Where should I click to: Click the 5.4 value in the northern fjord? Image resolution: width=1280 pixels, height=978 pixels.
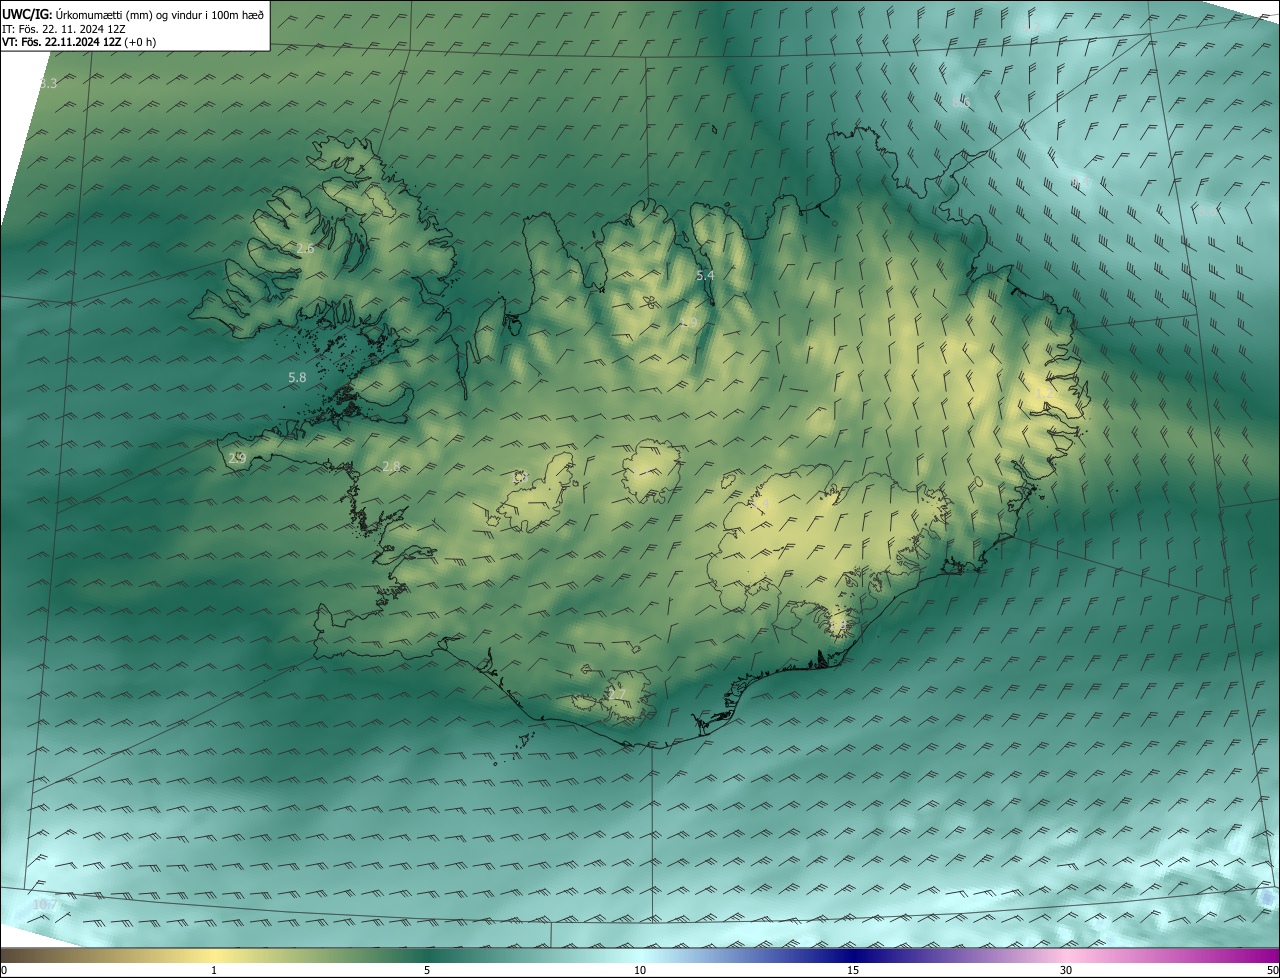[x=705, y=275]
